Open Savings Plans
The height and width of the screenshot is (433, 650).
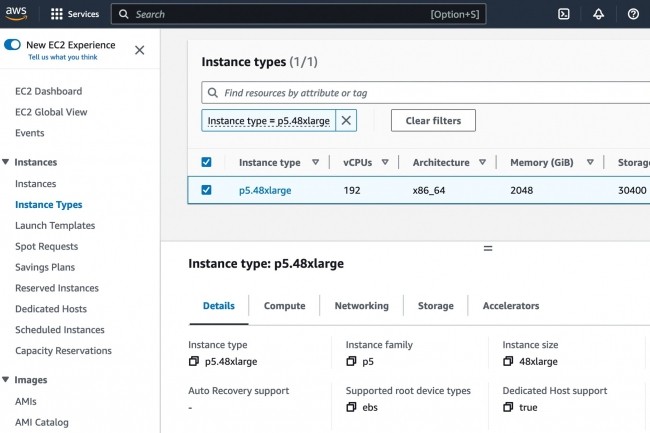click(x=45, y=267)
